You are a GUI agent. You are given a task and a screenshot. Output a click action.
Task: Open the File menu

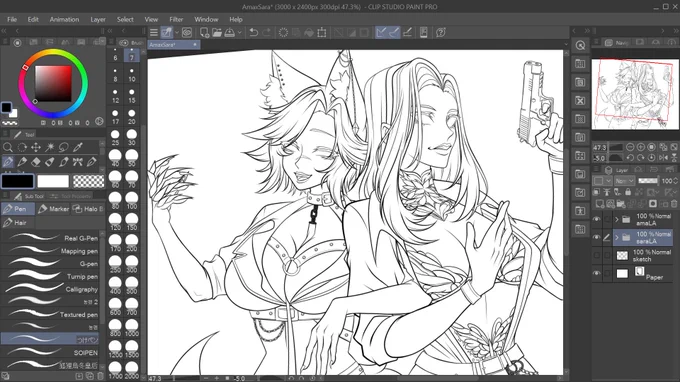pyautogui.click(x=12, y=20)
